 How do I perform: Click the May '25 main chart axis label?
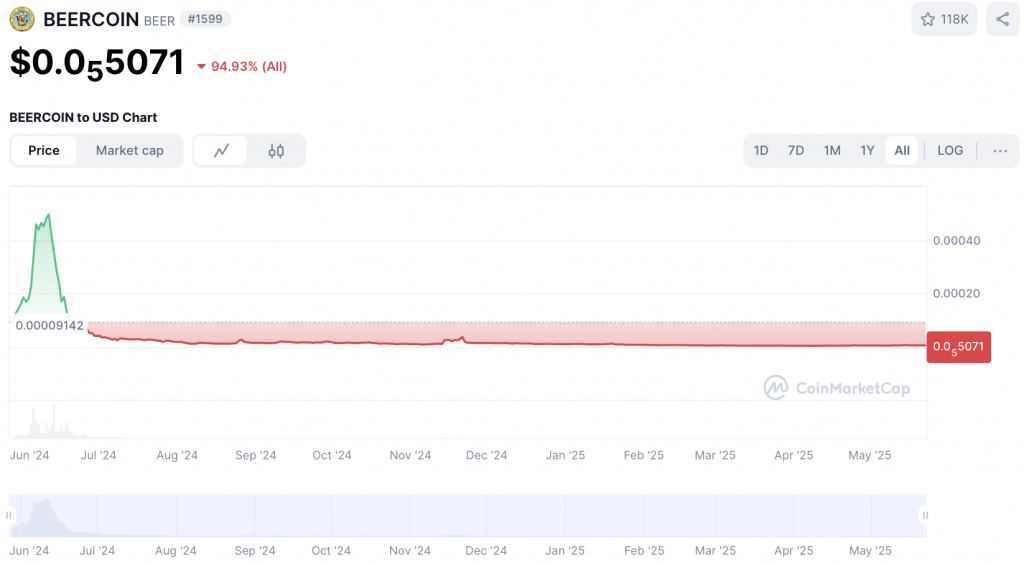click(x=869, y=455)
